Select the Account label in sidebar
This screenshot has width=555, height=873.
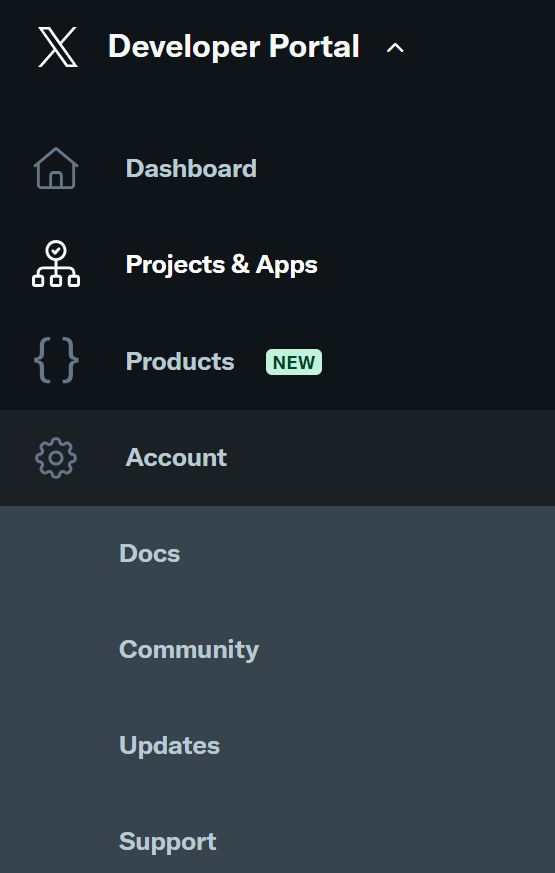click(x=176, y=458)
